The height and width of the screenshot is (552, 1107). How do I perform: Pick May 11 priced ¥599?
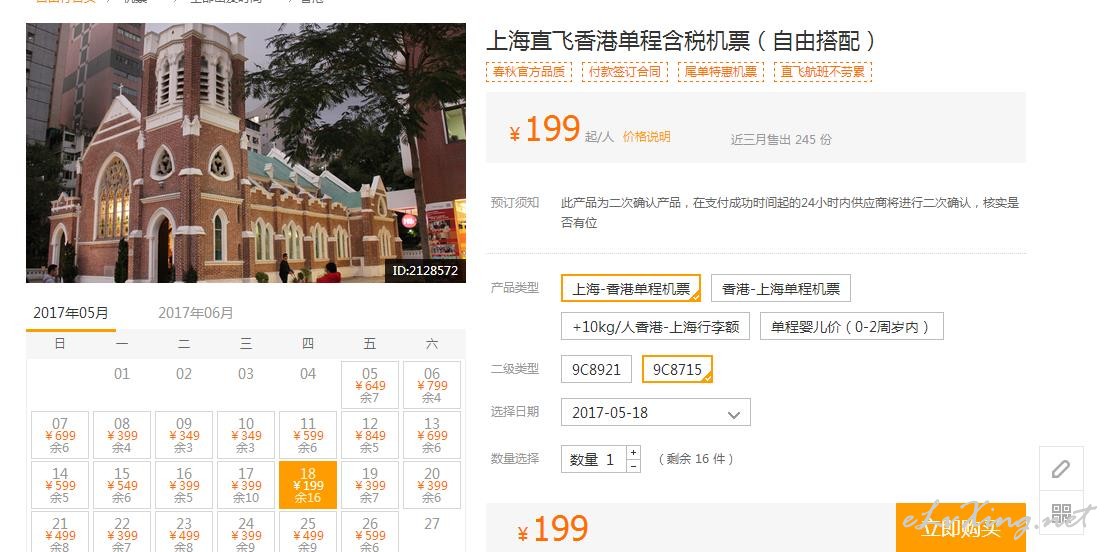coord(308,435)
